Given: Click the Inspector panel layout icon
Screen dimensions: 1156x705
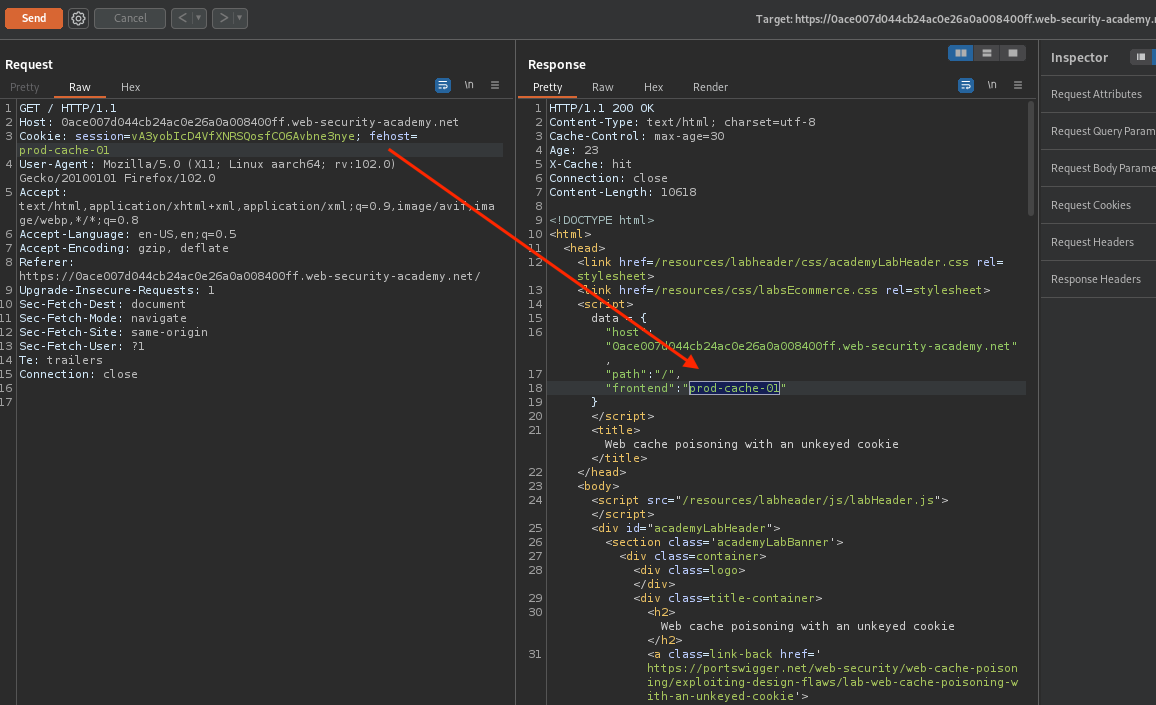Looking at the screenshot, I should pyautogui.click(x=1140, y=58).
